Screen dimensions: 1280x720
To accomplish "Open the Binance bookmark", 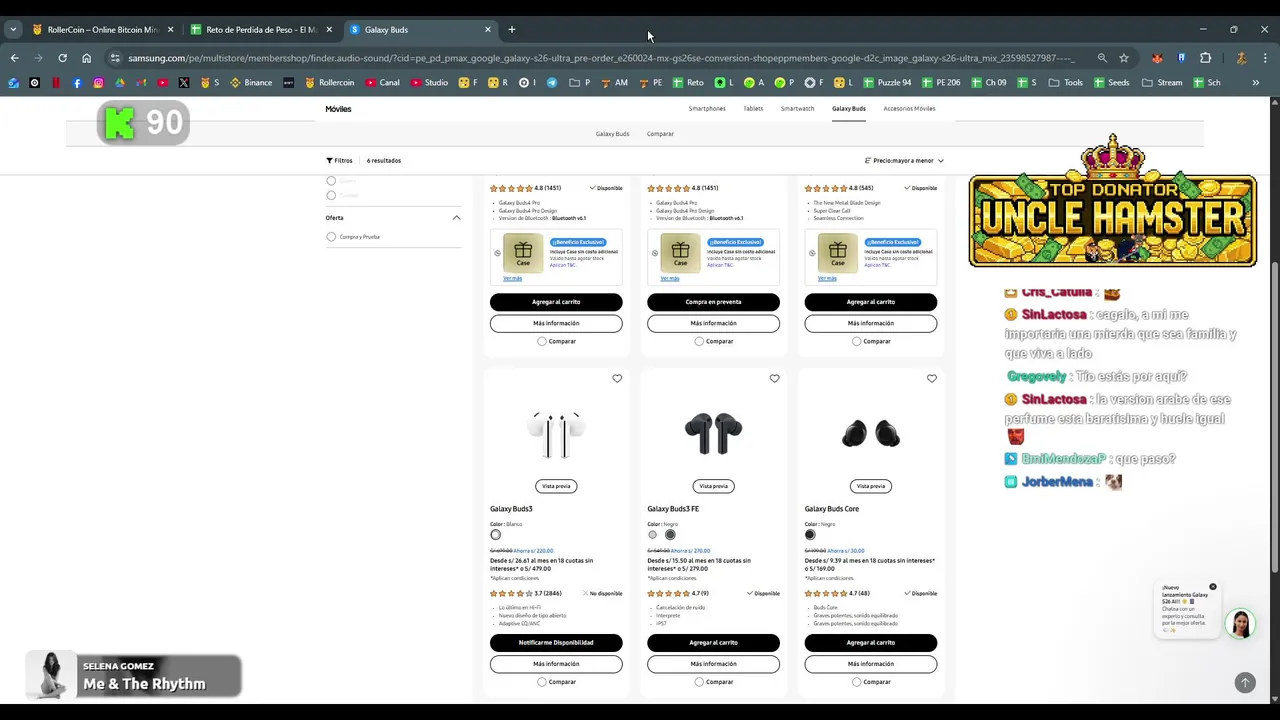I will (251, 82).
